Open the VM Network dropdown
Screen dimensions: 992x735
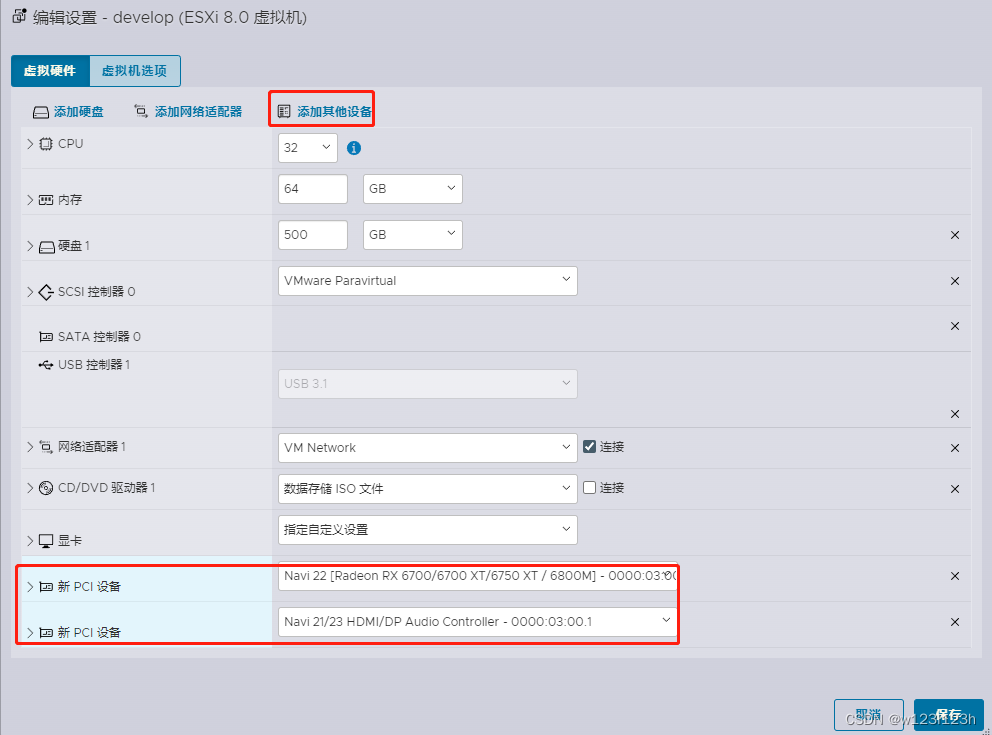click(428, 448)
